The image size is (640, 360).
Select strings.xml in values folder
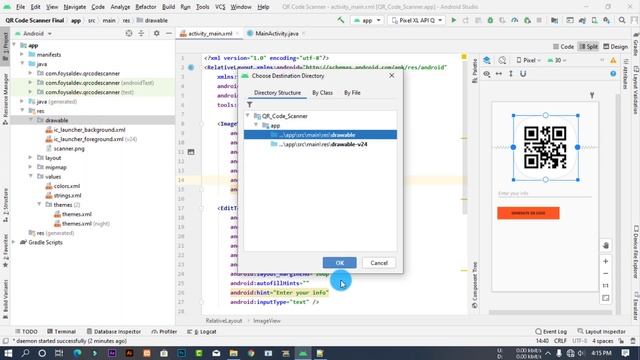coord(63,196)
